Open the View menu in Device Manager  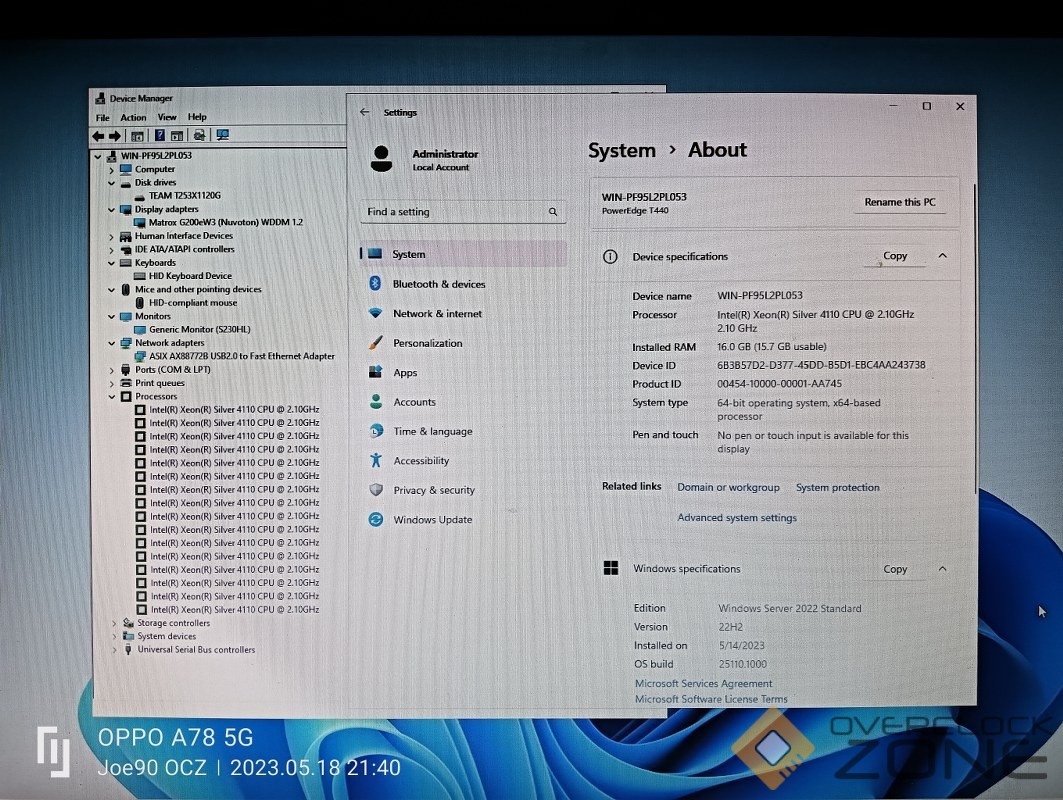167,117
